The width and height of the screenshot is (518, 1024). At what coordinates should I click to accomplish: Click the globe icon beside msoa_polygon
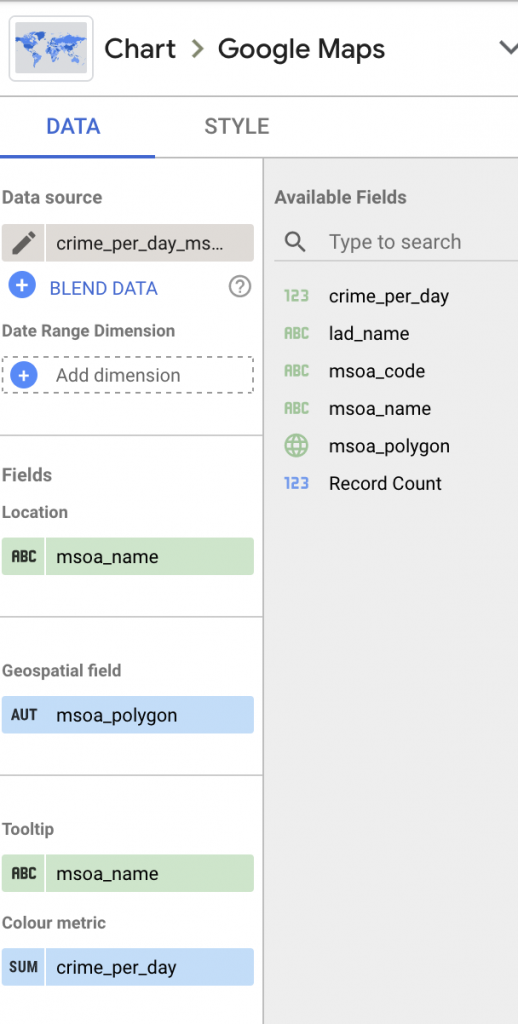tap(296, 446)
